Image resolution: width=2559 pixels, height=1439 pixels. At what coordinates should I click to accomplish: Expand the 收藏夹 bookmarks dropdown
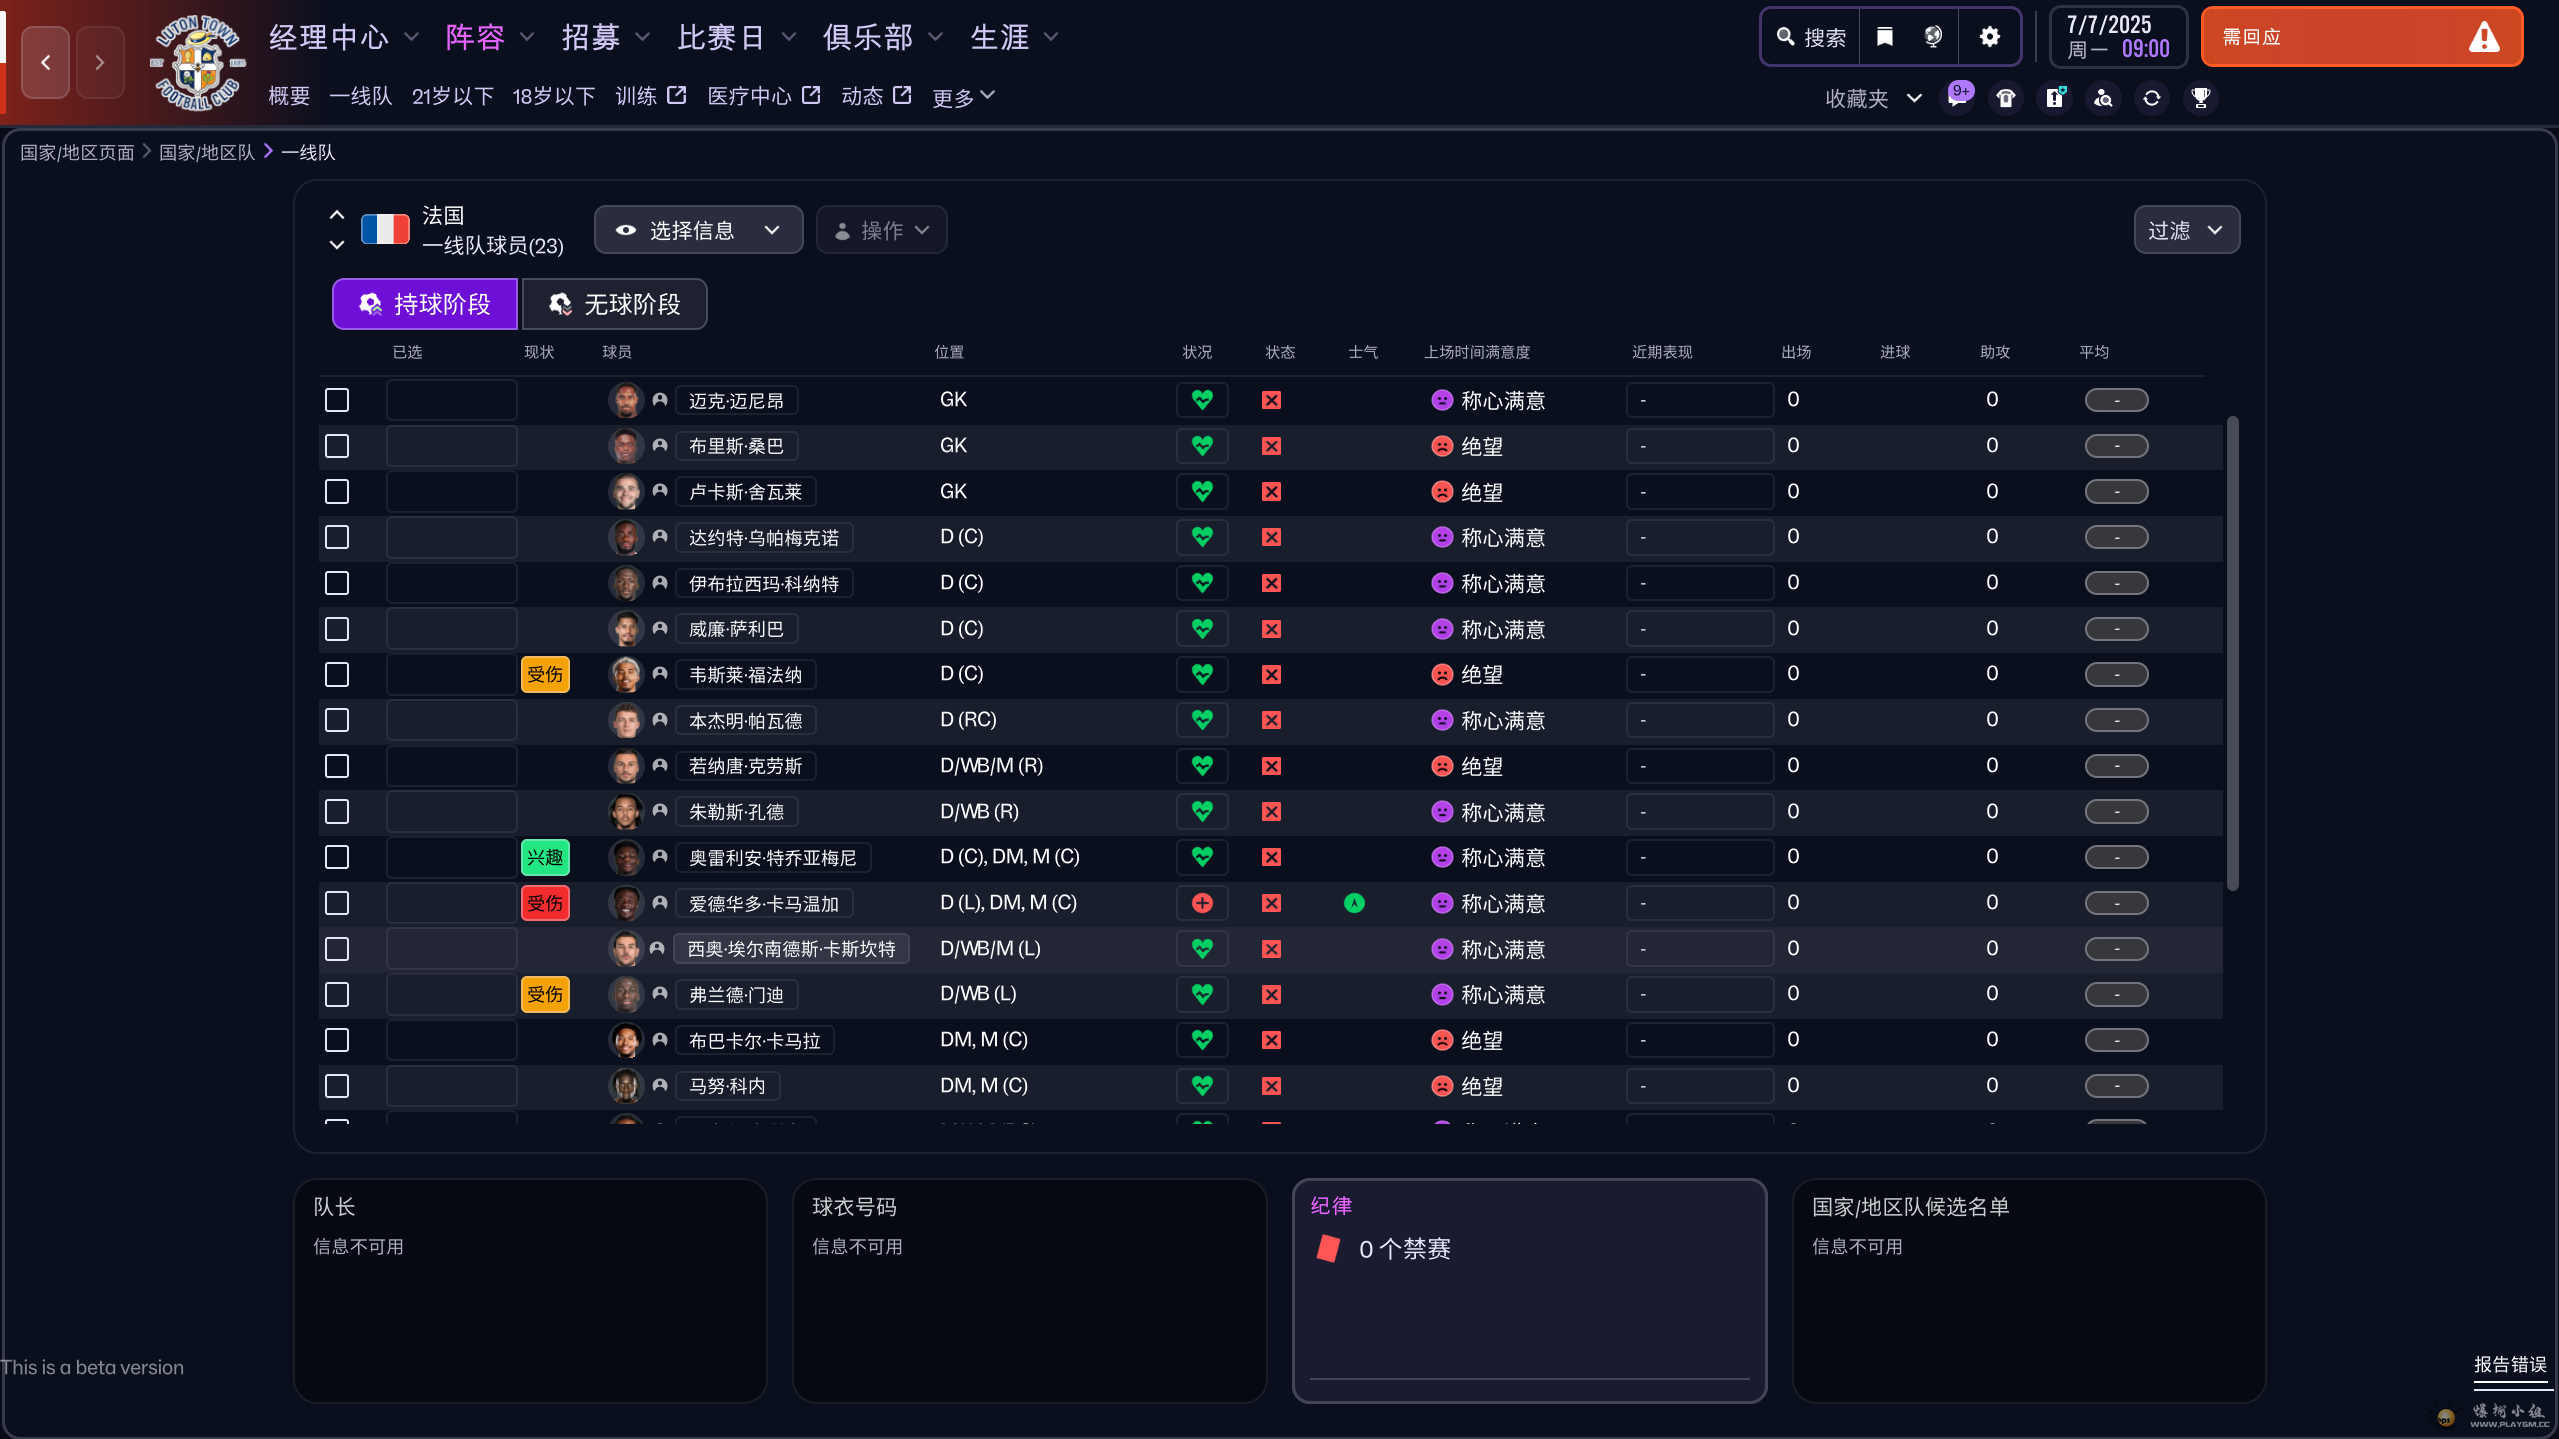(x=1872, y=98)
